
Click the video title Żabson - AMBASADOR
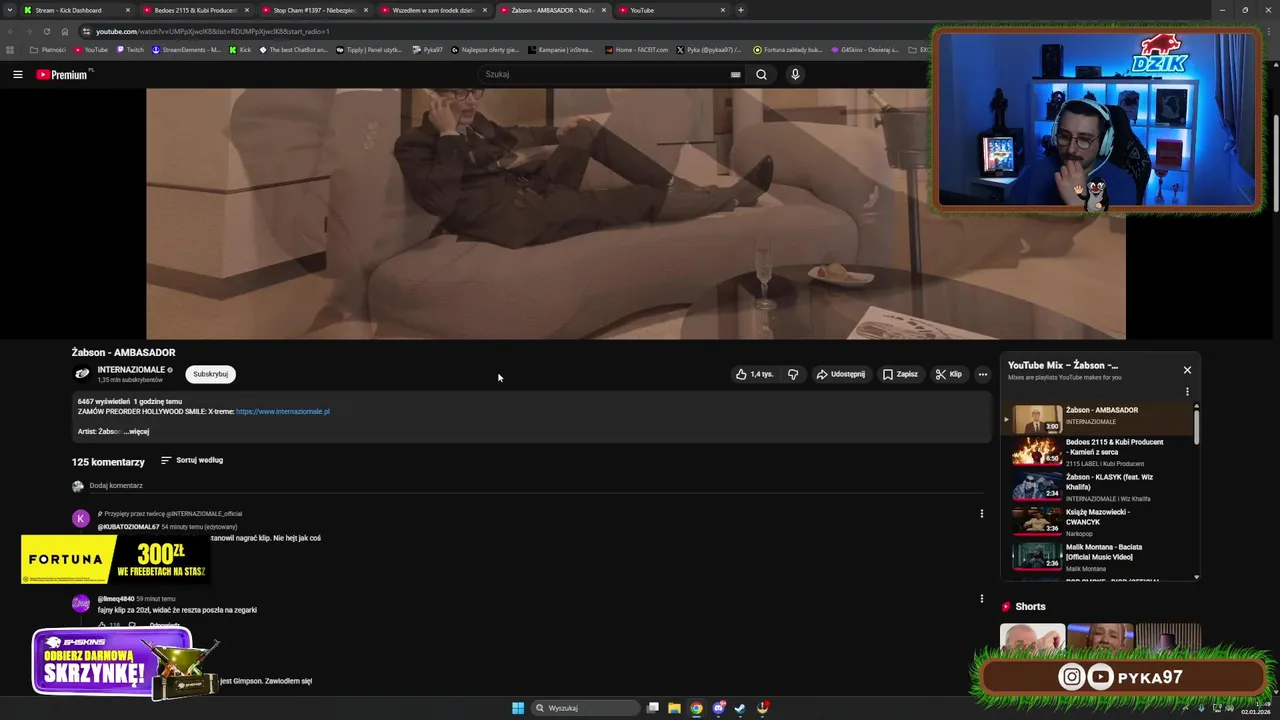click(x=123, y=352)
